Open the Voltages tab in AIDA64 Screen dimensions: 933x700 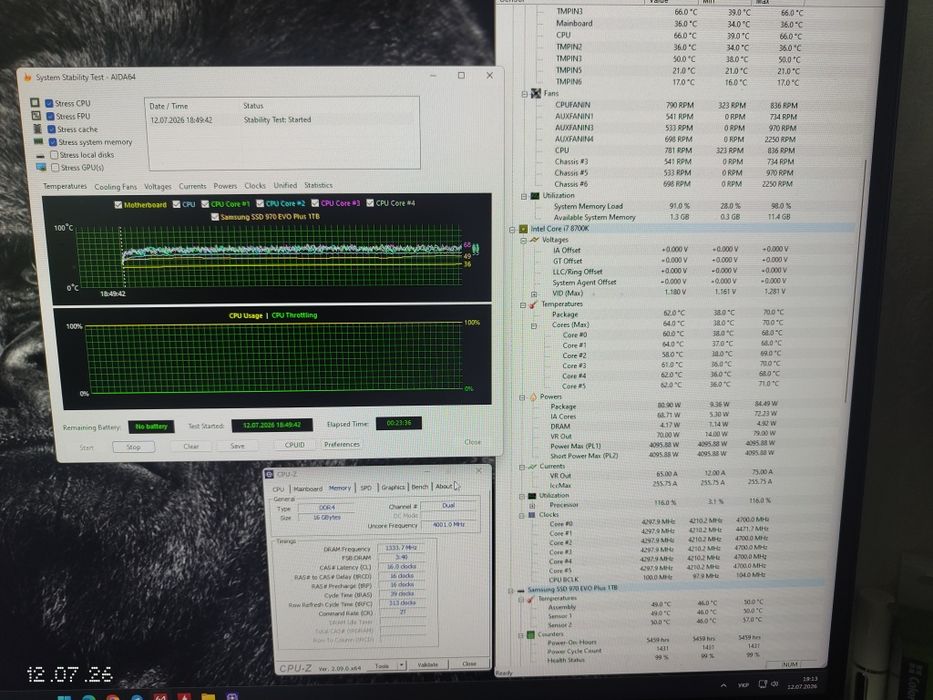tap(158, 186)
